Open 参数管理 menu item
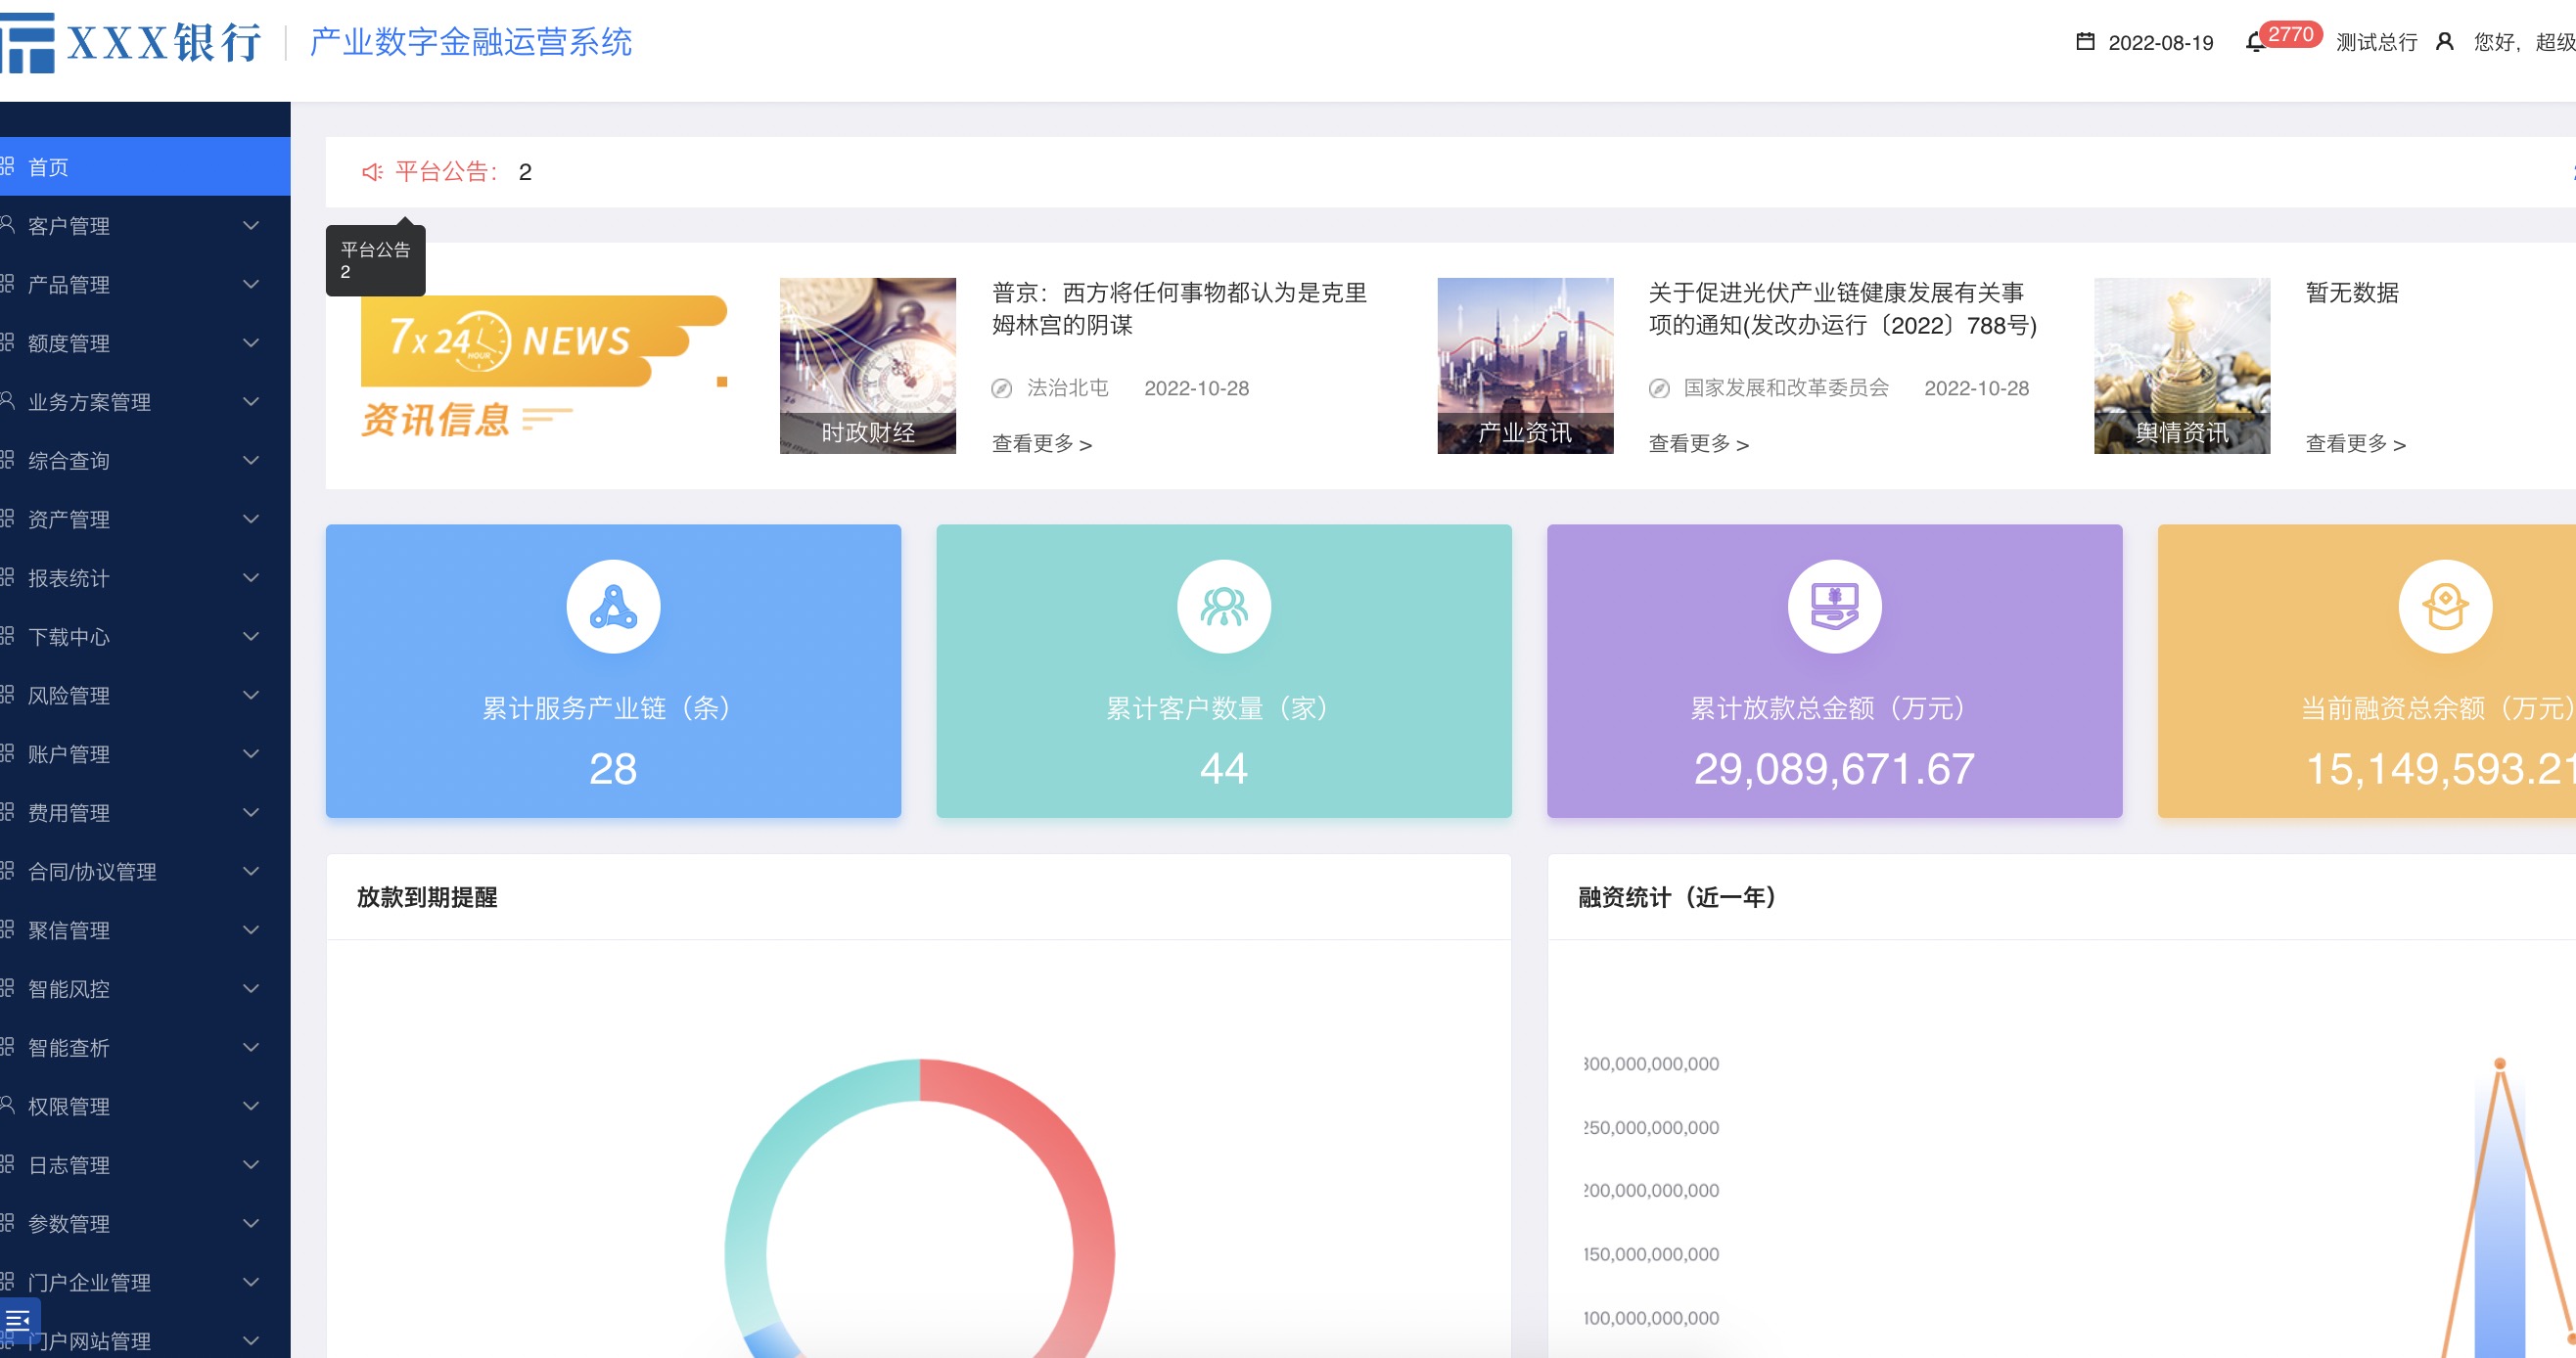The image size is (2576, 1358). point(145,1224)
